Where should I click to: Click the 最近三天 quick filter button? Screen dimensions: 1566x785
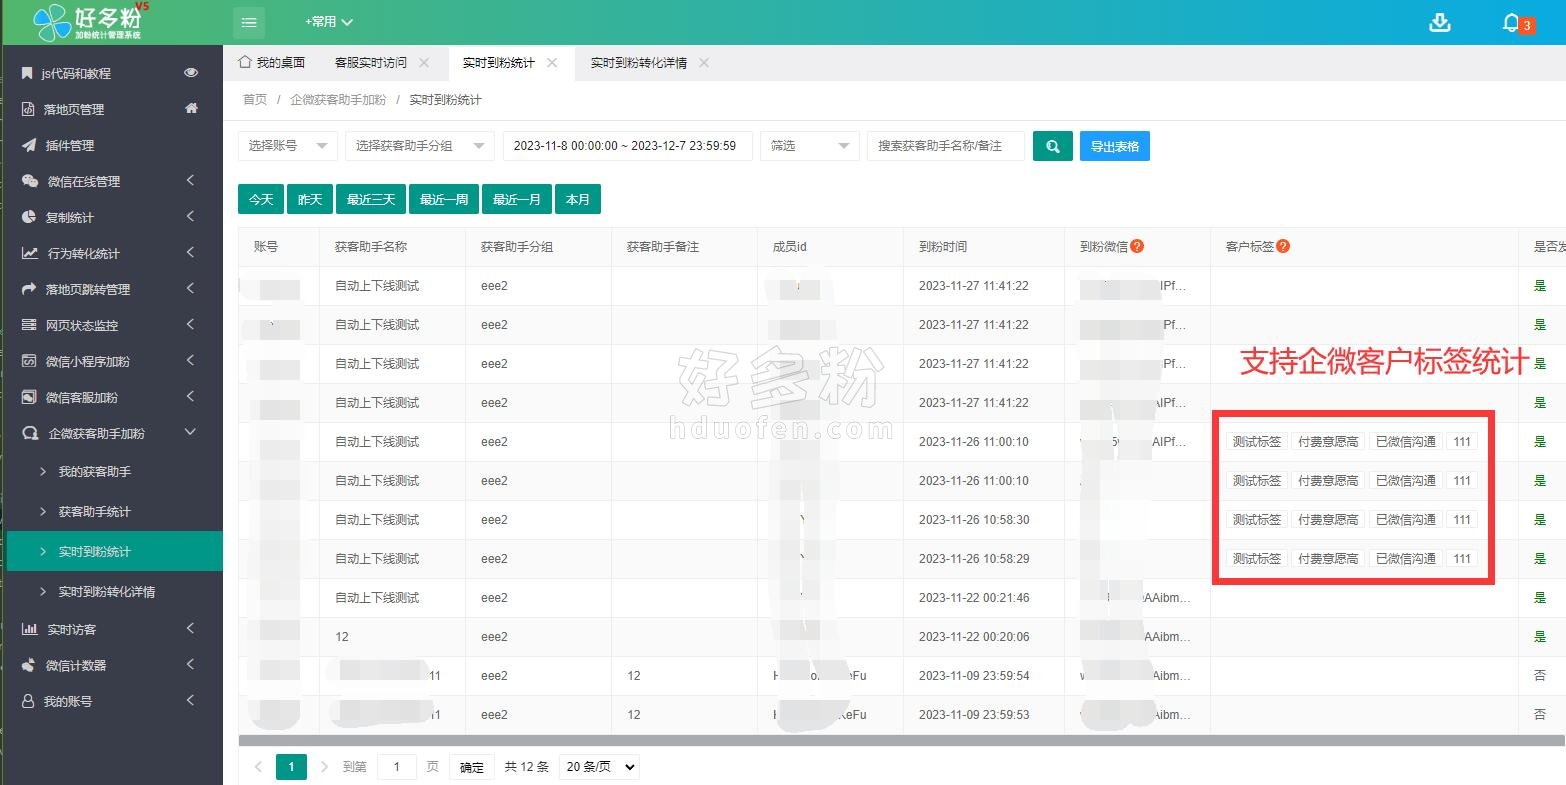coord(371,199)
